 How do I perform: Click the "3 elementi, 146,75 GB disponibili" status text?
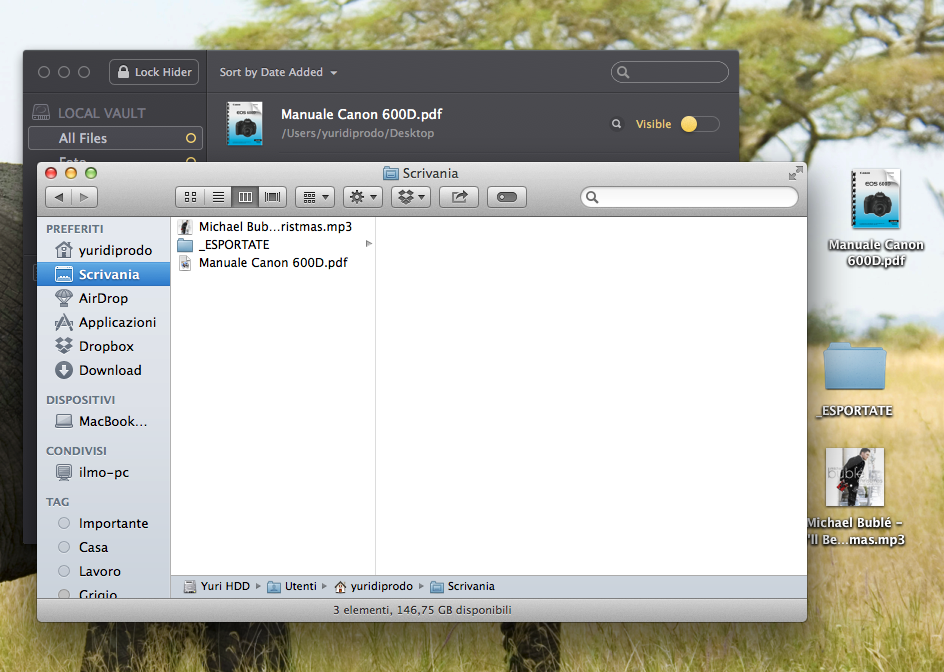(x=422, y=610)
